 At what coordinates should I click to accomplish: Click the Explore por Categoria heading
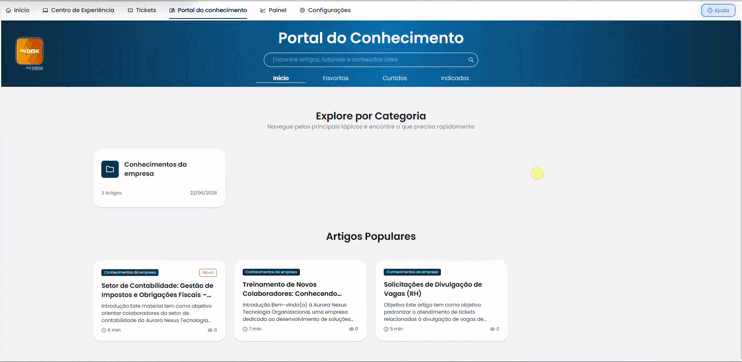pyautogui.click(x=371, y=116)
